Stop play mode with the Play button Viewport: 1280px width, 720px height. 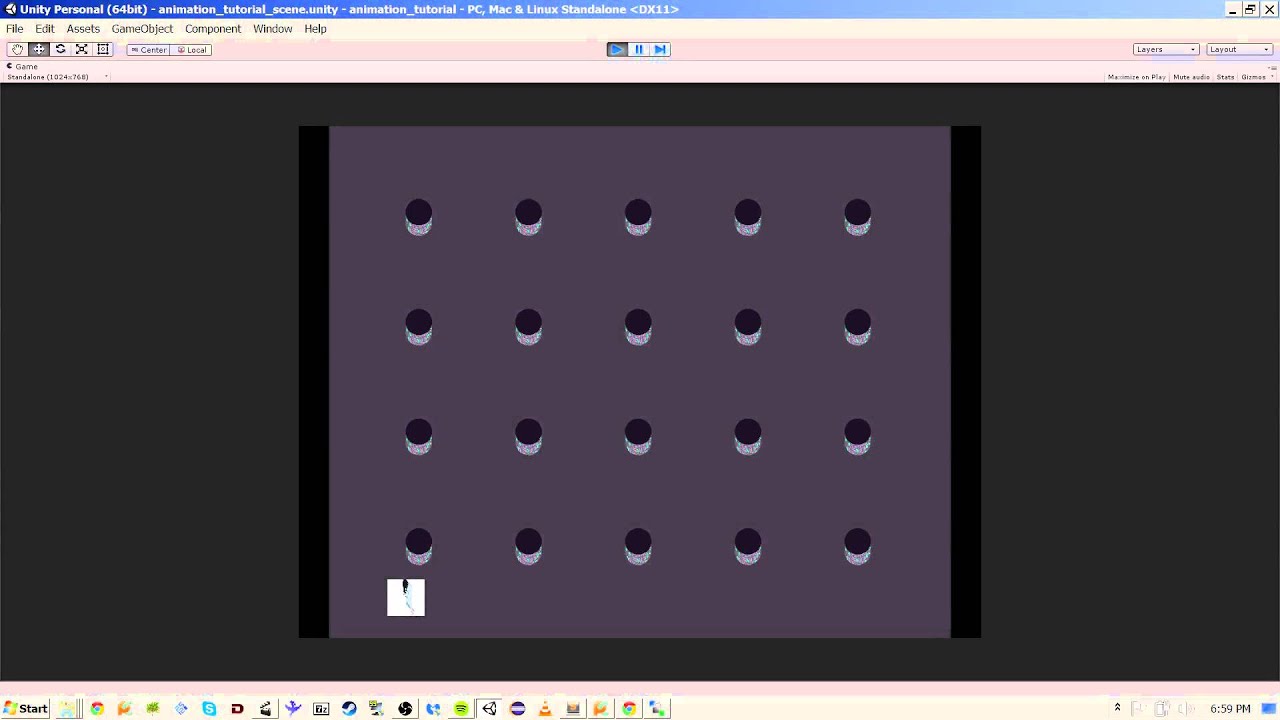(x=617, y=49)
